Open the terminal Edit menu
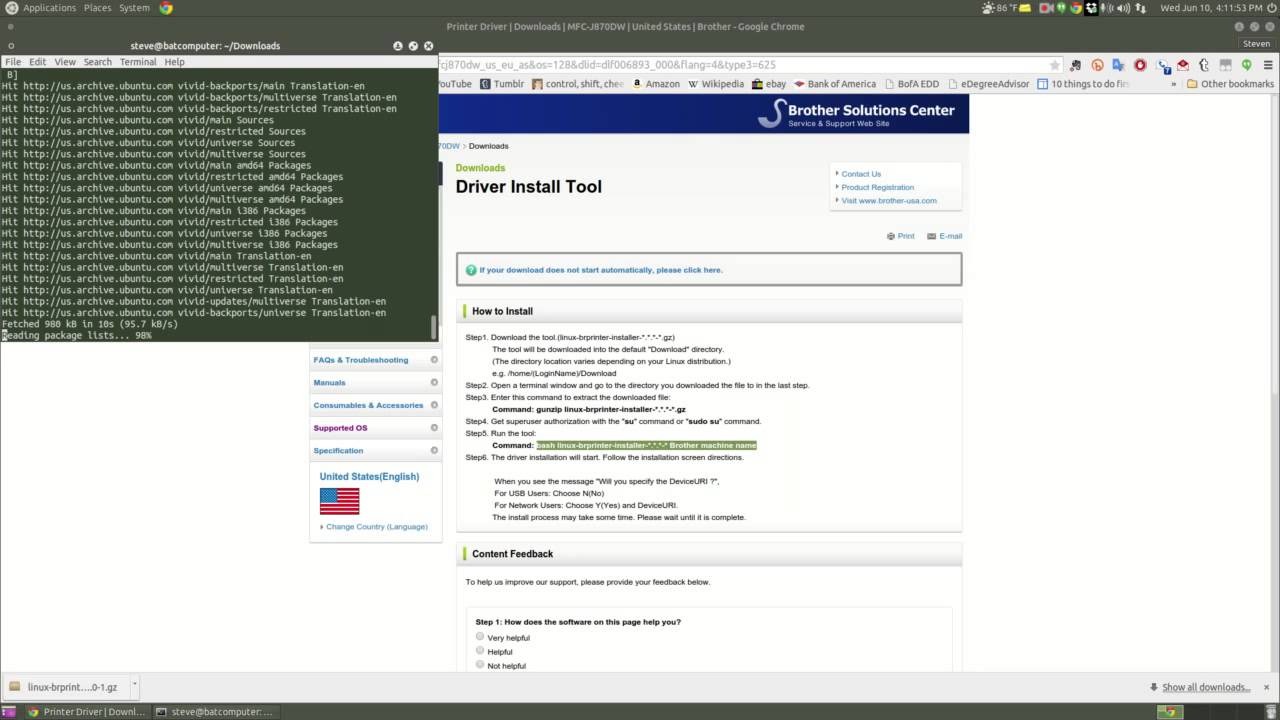Image resolution: width=1280 pixels, height=720 pixels. [37, 62]
